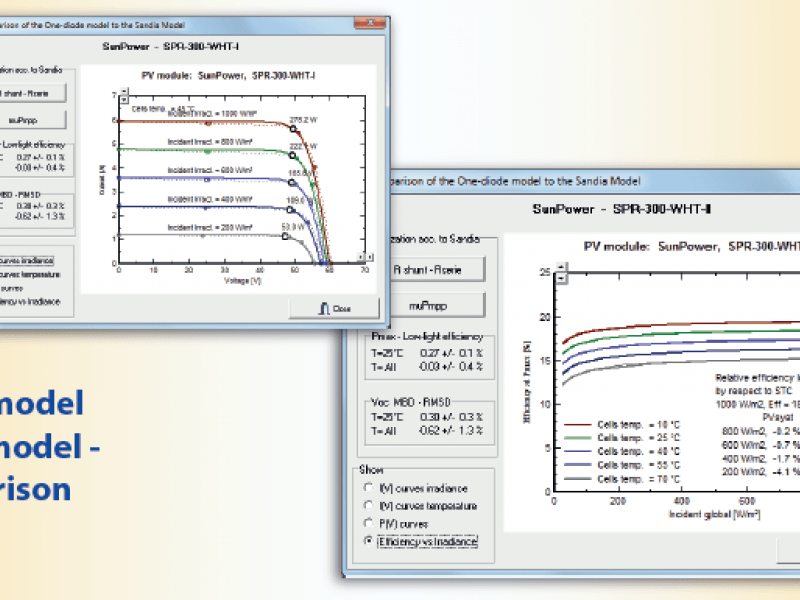This screenshot has width=800, height=600.
Task: Click lower Y-axis scale button on efficiency graph
Action: click(x=561, y=278)
